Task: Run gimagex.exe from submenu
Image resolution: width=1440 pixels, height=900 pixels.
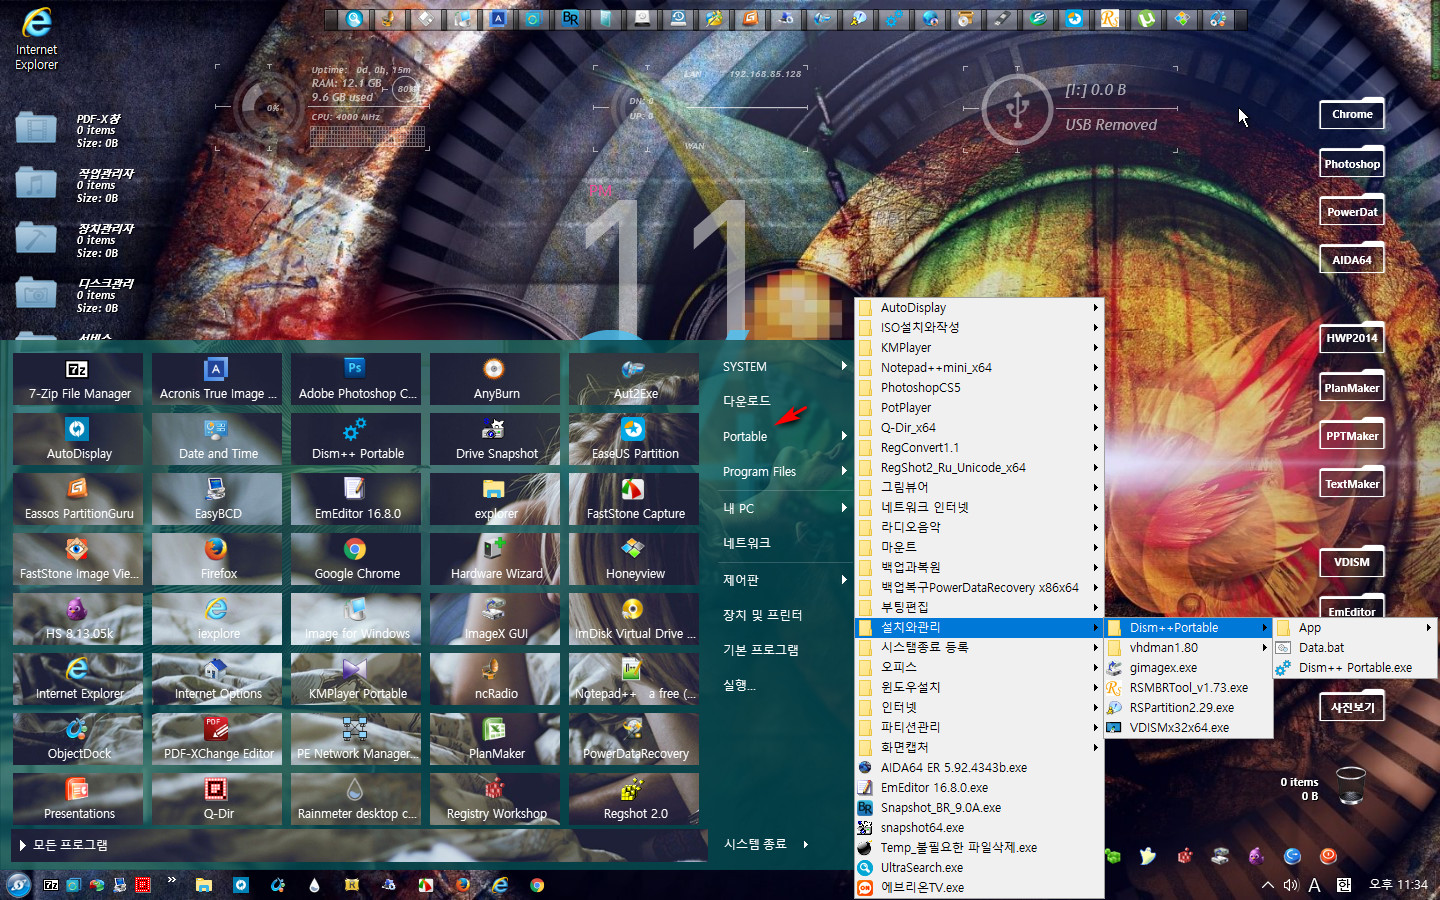Action: pos(1188,668)
